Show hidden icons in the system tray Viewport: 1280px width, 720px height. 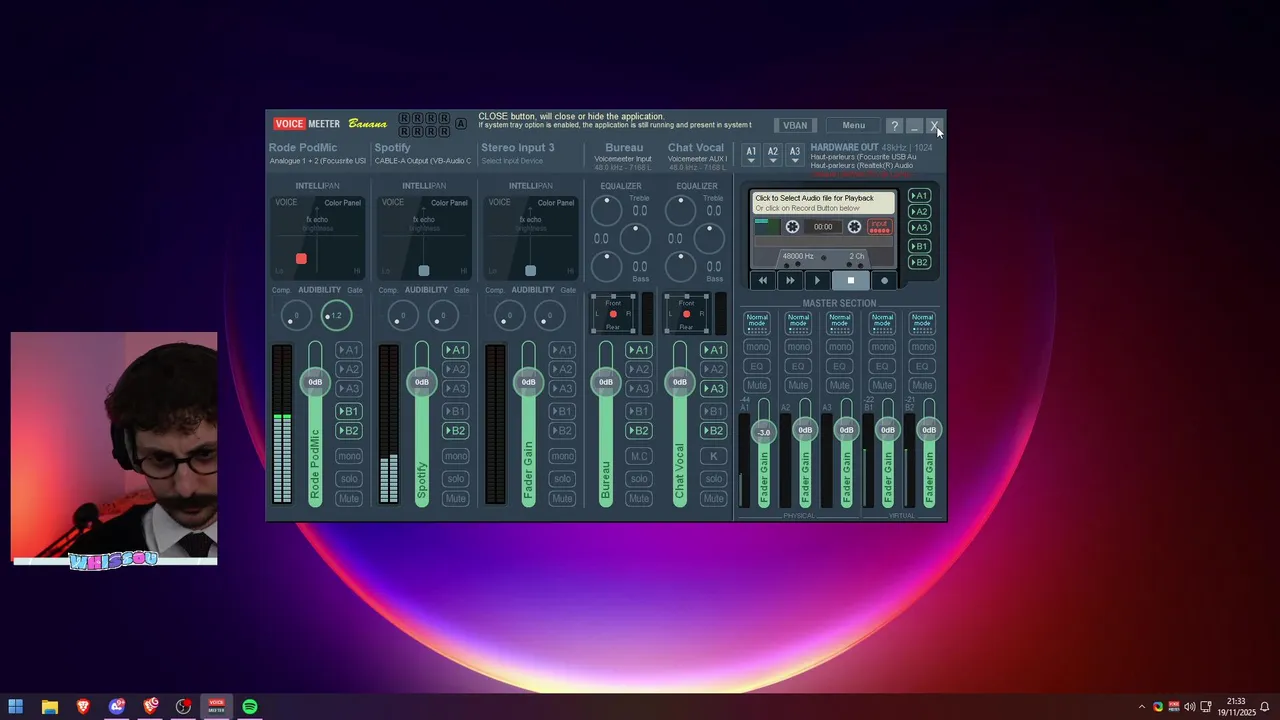click(1142, 707)
